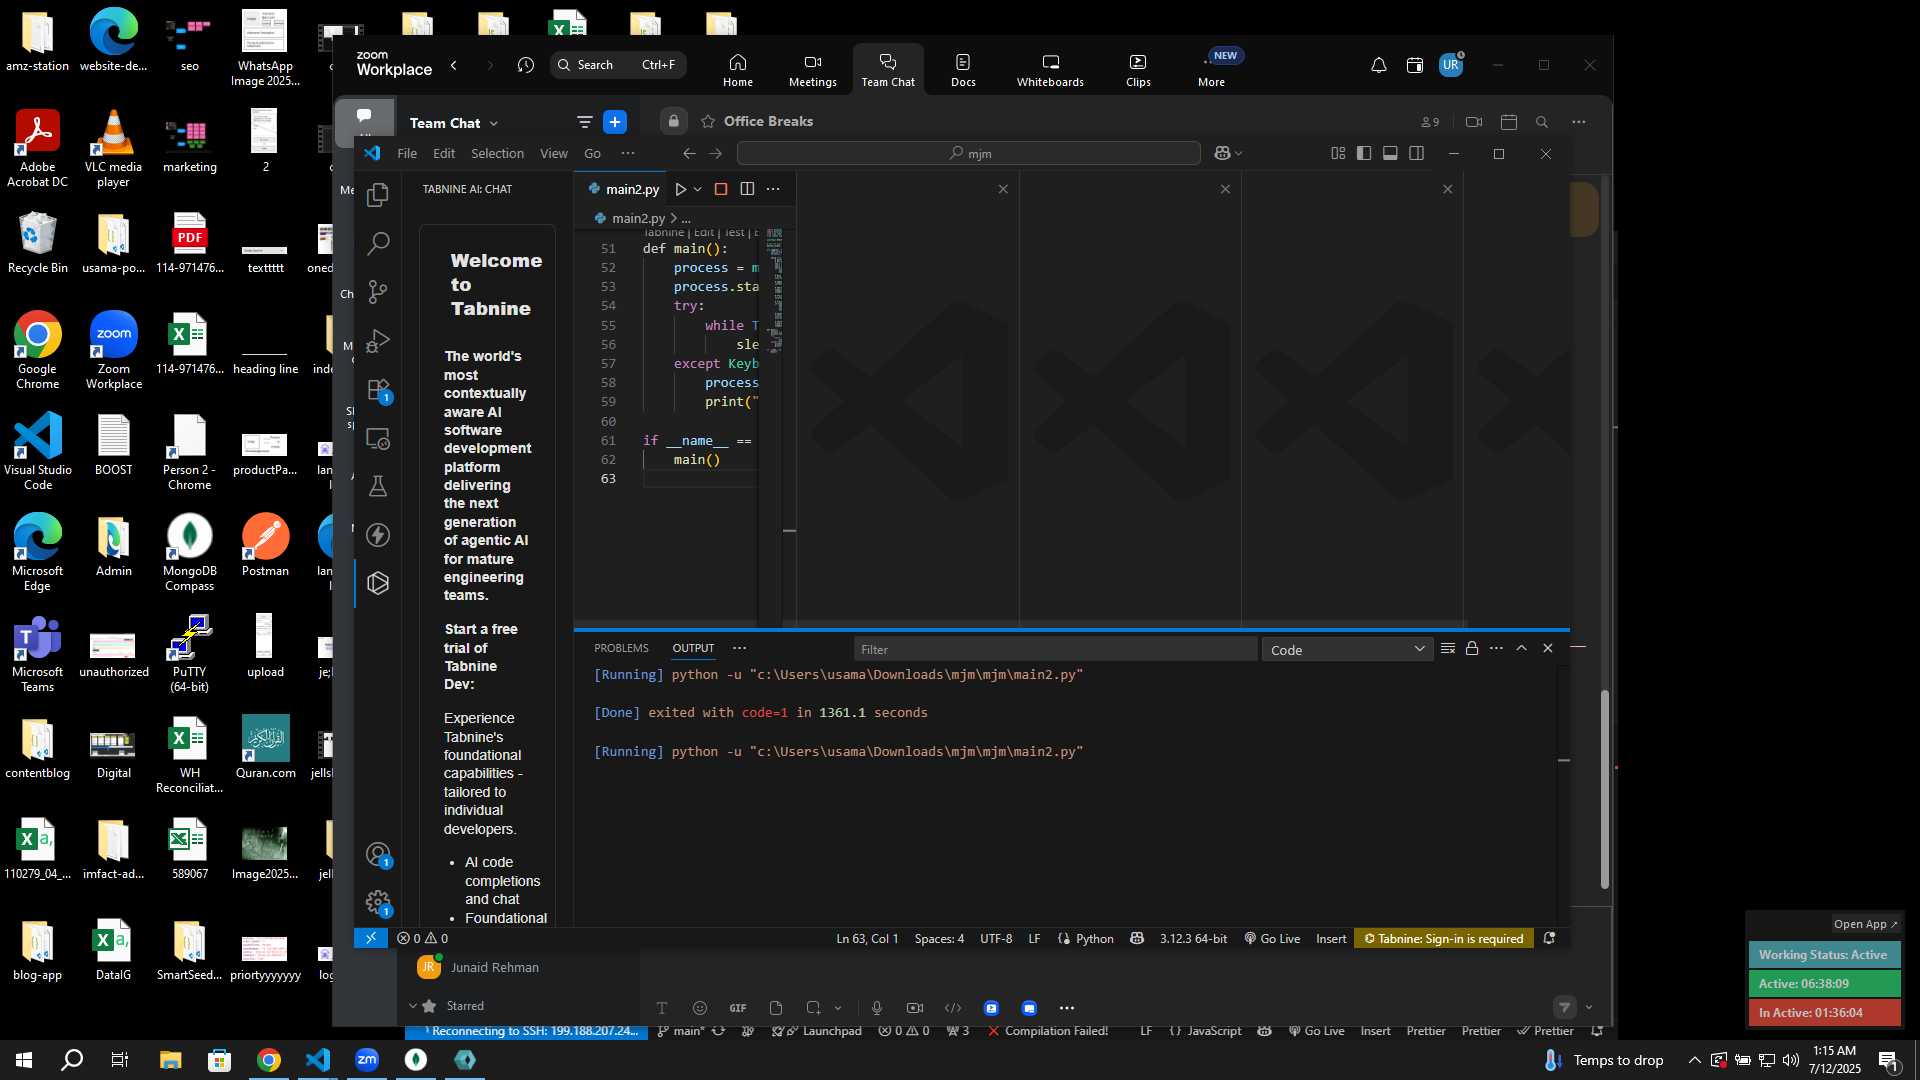Expand screenshot options arrow in Zoom chat
This screenshot has height=1080, width=1920.
(838, 1008)
